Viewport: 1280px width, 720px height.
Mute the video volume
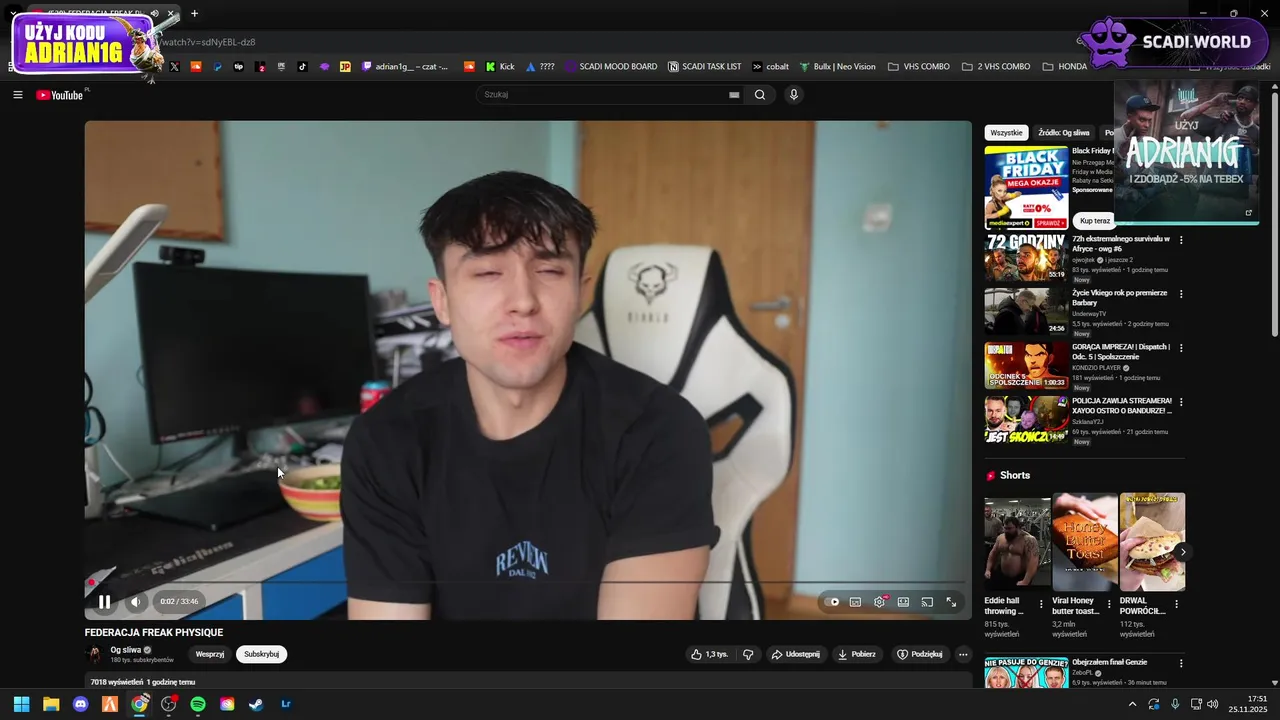coord(136,602)
